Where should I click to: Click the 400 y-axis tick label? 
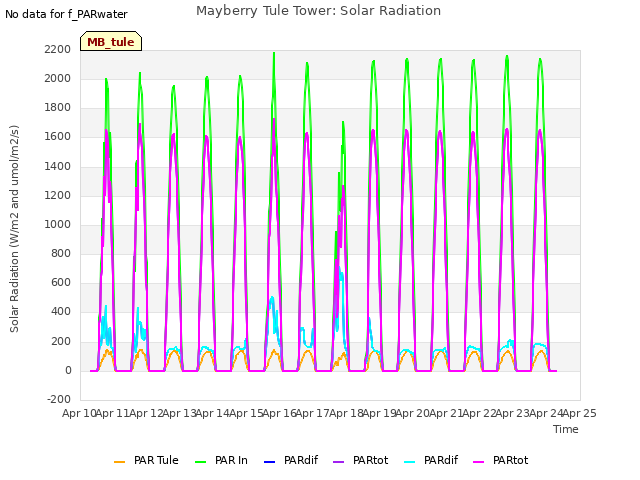coord(61,312)
